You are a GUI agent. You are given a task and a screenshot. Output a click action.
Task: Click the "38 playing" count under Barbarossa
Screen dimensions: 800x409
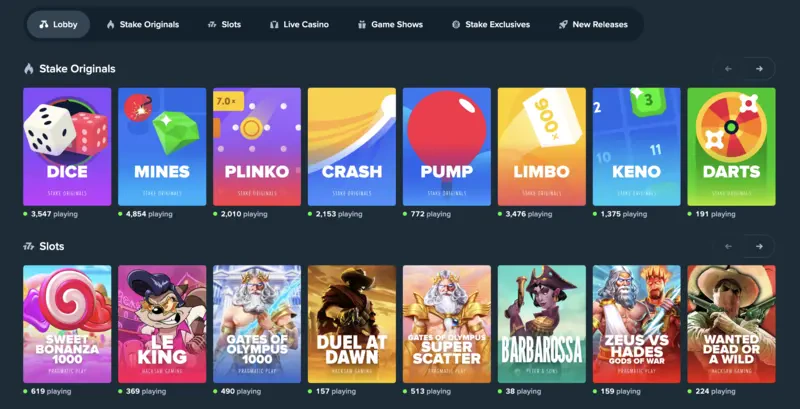tap(523, 392)
